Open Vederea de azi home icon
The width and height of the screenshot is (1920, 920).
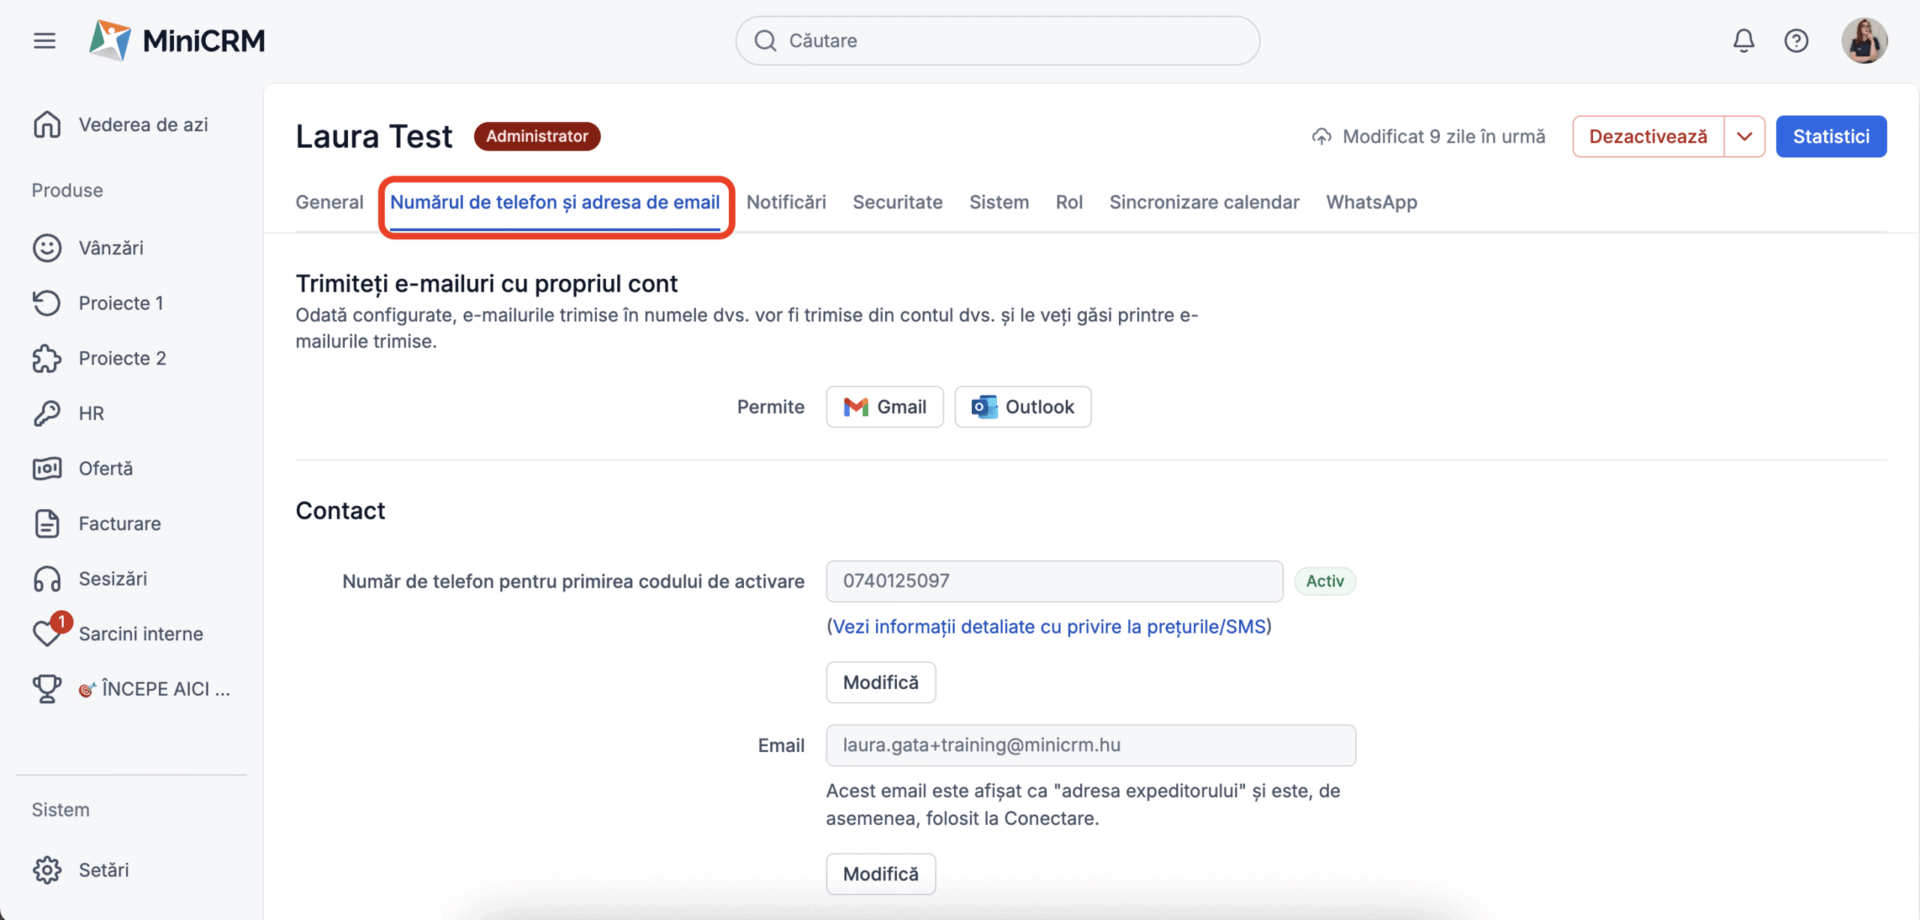tap(47, 125)
